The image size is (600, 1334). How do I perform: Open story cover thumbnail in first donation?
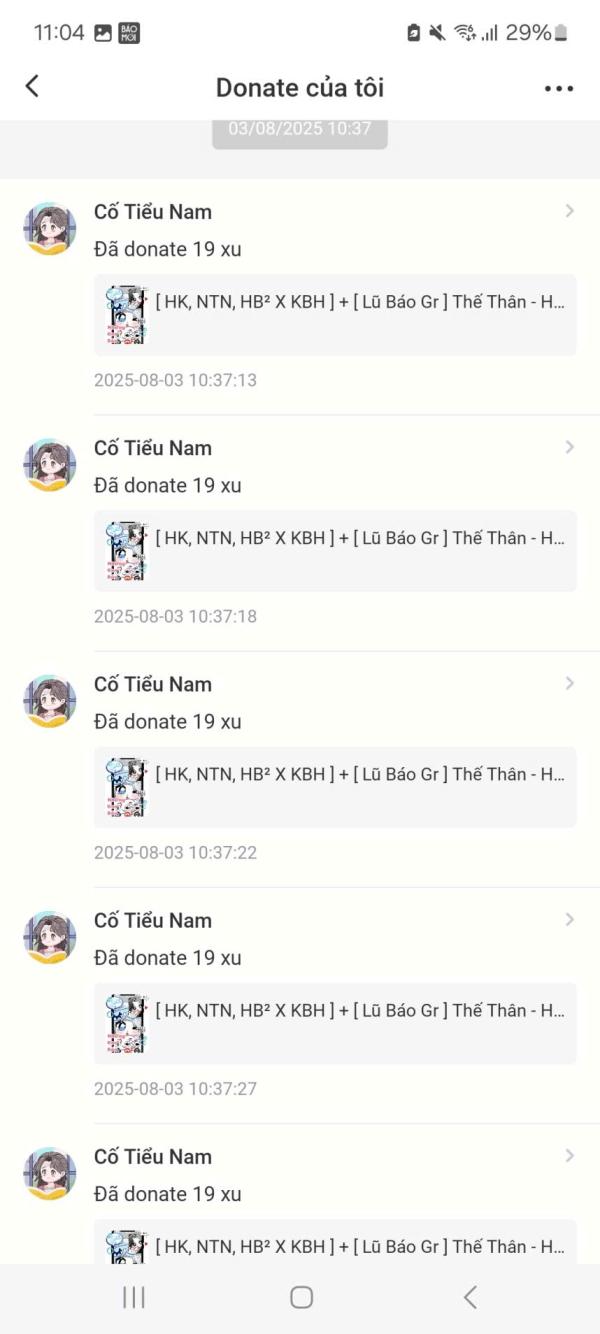pos(126,315)
